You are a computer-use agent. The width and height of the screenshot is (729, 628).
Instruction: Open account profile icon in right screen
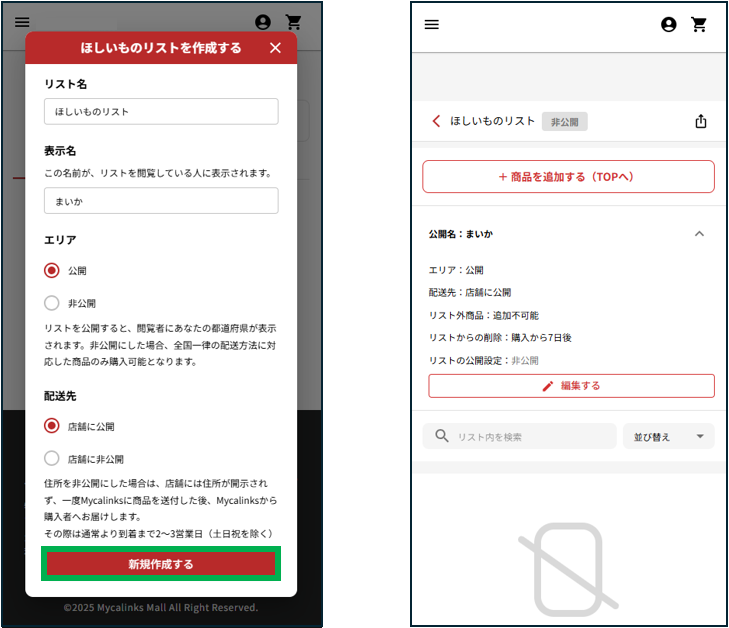click(669, 25)
